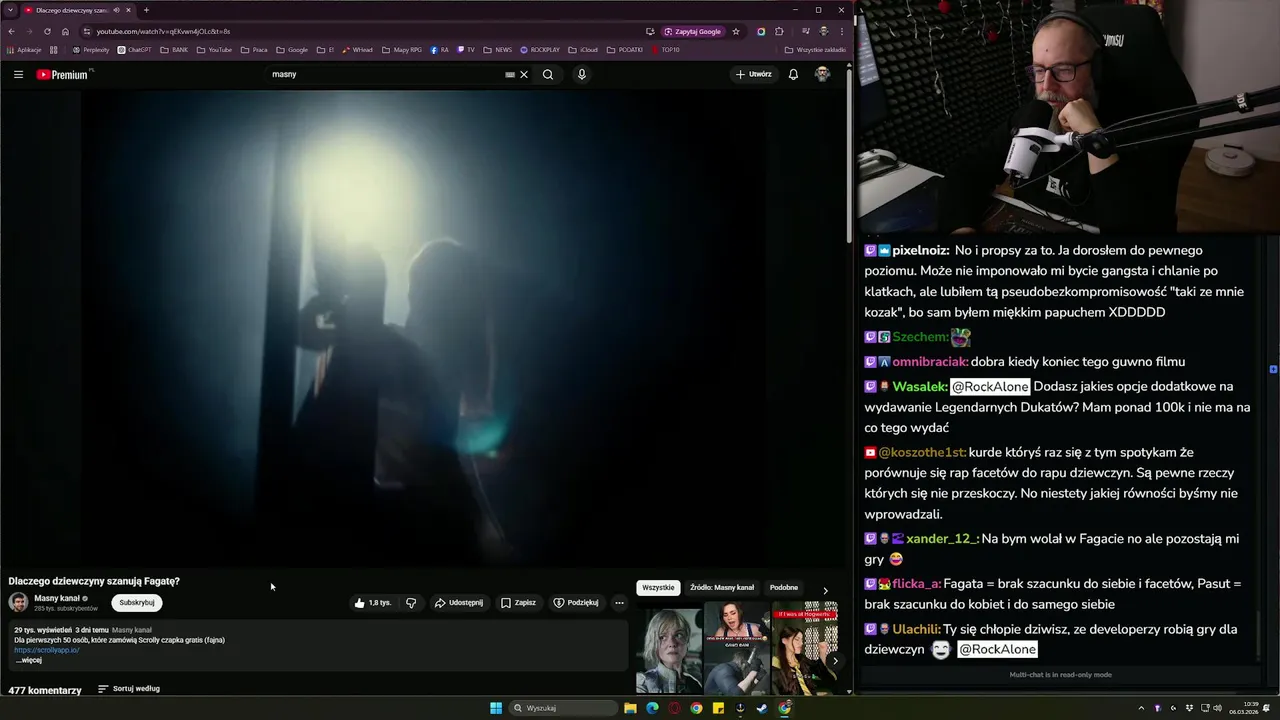Viewport: 1280px width, 720px height.
Task: Open the blonde woman video thumbnail
Action: (x=669, y=650)
